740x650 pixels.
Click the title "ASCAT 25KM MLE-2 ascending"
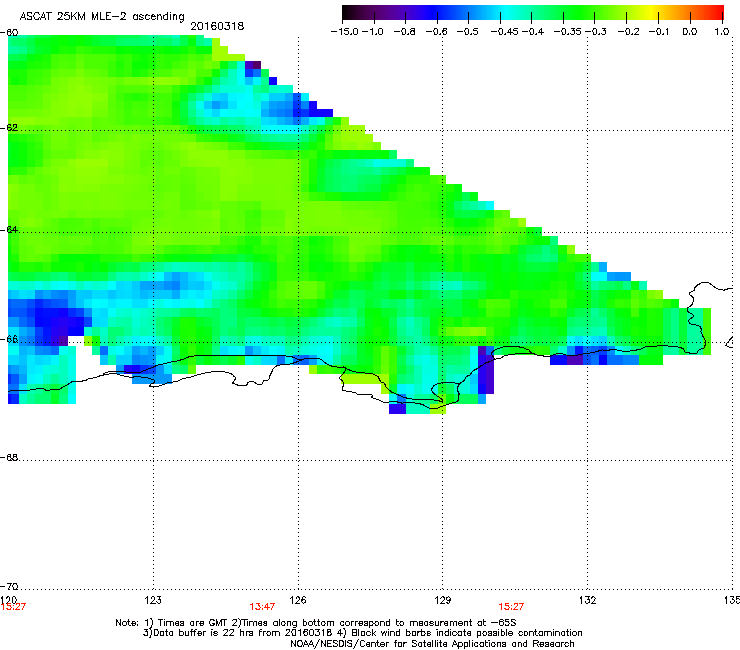click(102, 16)
